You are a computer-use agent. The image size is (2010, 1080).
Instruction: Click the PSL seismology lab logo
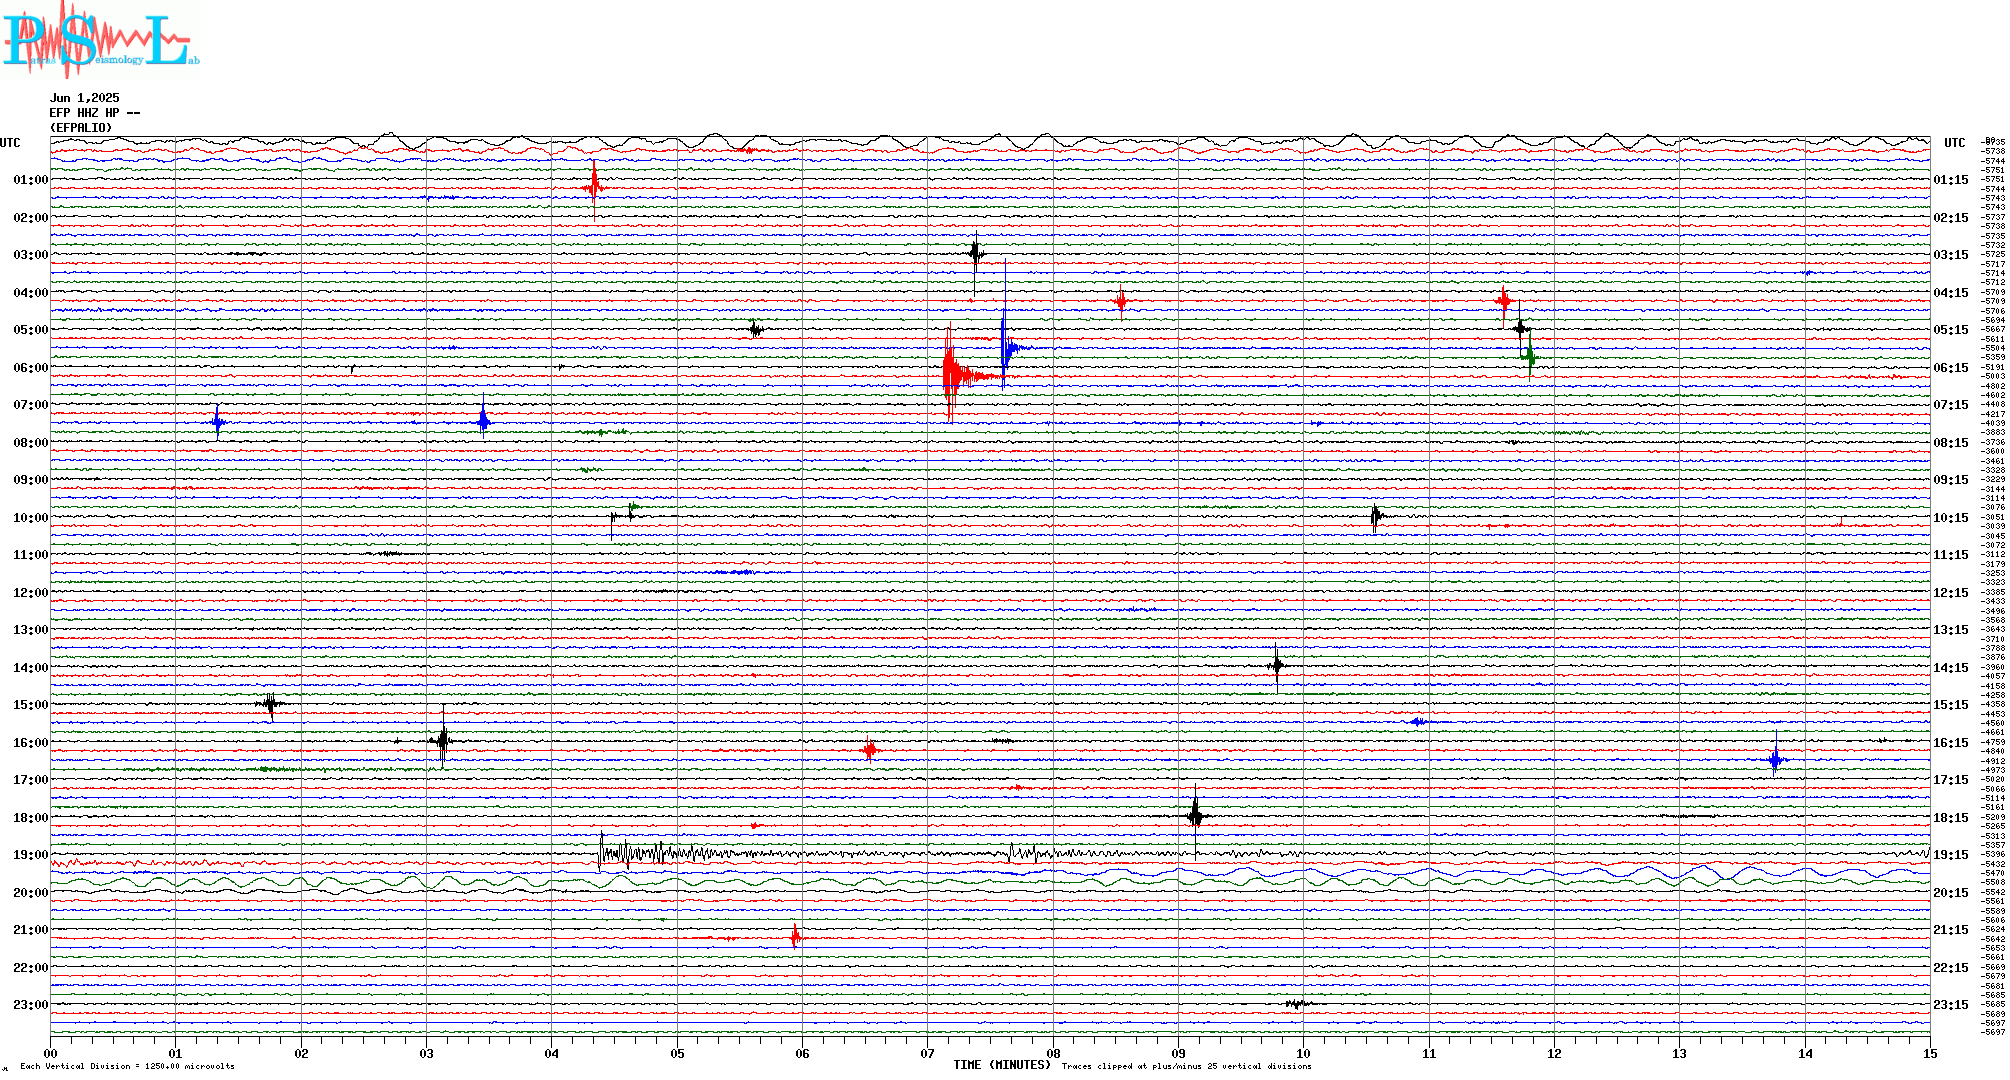pos(100,38)
